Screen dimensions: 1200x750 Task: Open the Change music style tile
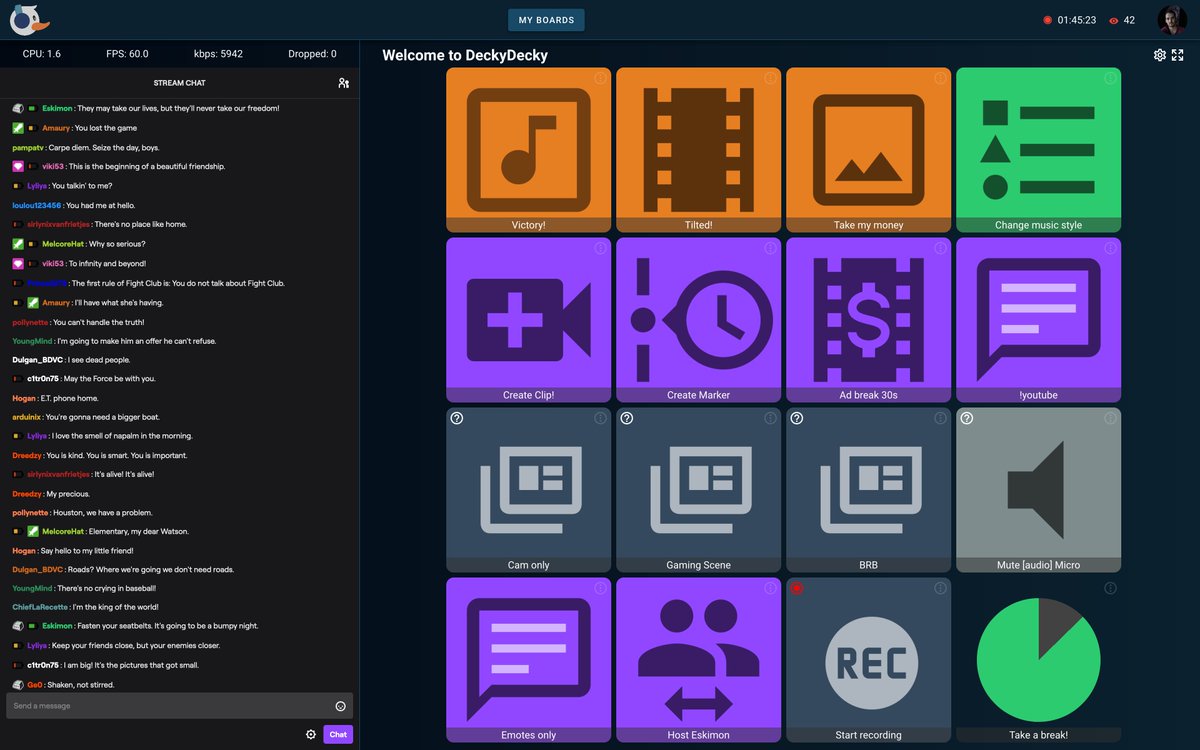tap(1038, 150)
